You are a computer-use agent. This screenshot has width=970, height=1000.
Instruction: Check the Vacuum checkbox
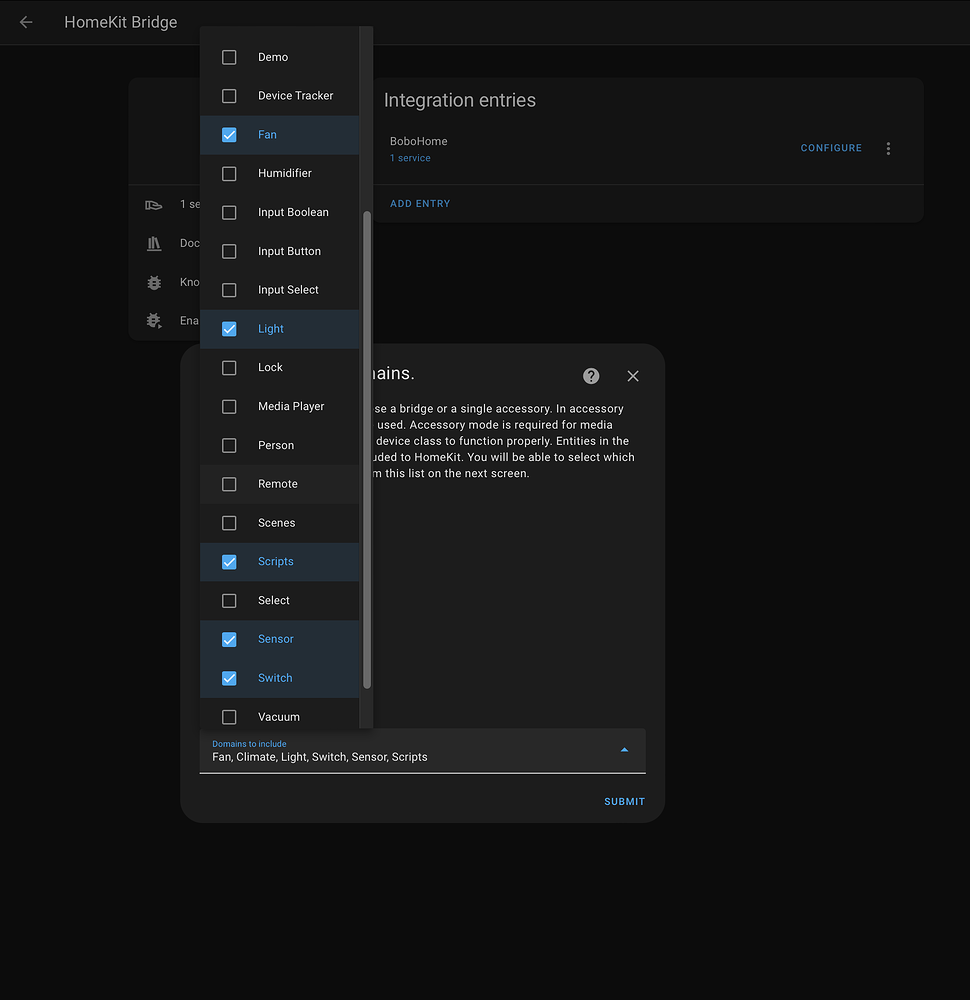(x=228, y=716)
